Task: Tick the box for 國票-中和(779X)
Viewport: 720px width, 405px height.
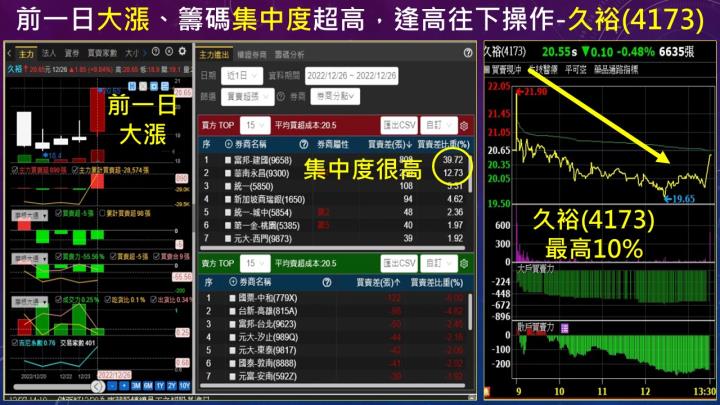Action: click(x=232, y=298)
